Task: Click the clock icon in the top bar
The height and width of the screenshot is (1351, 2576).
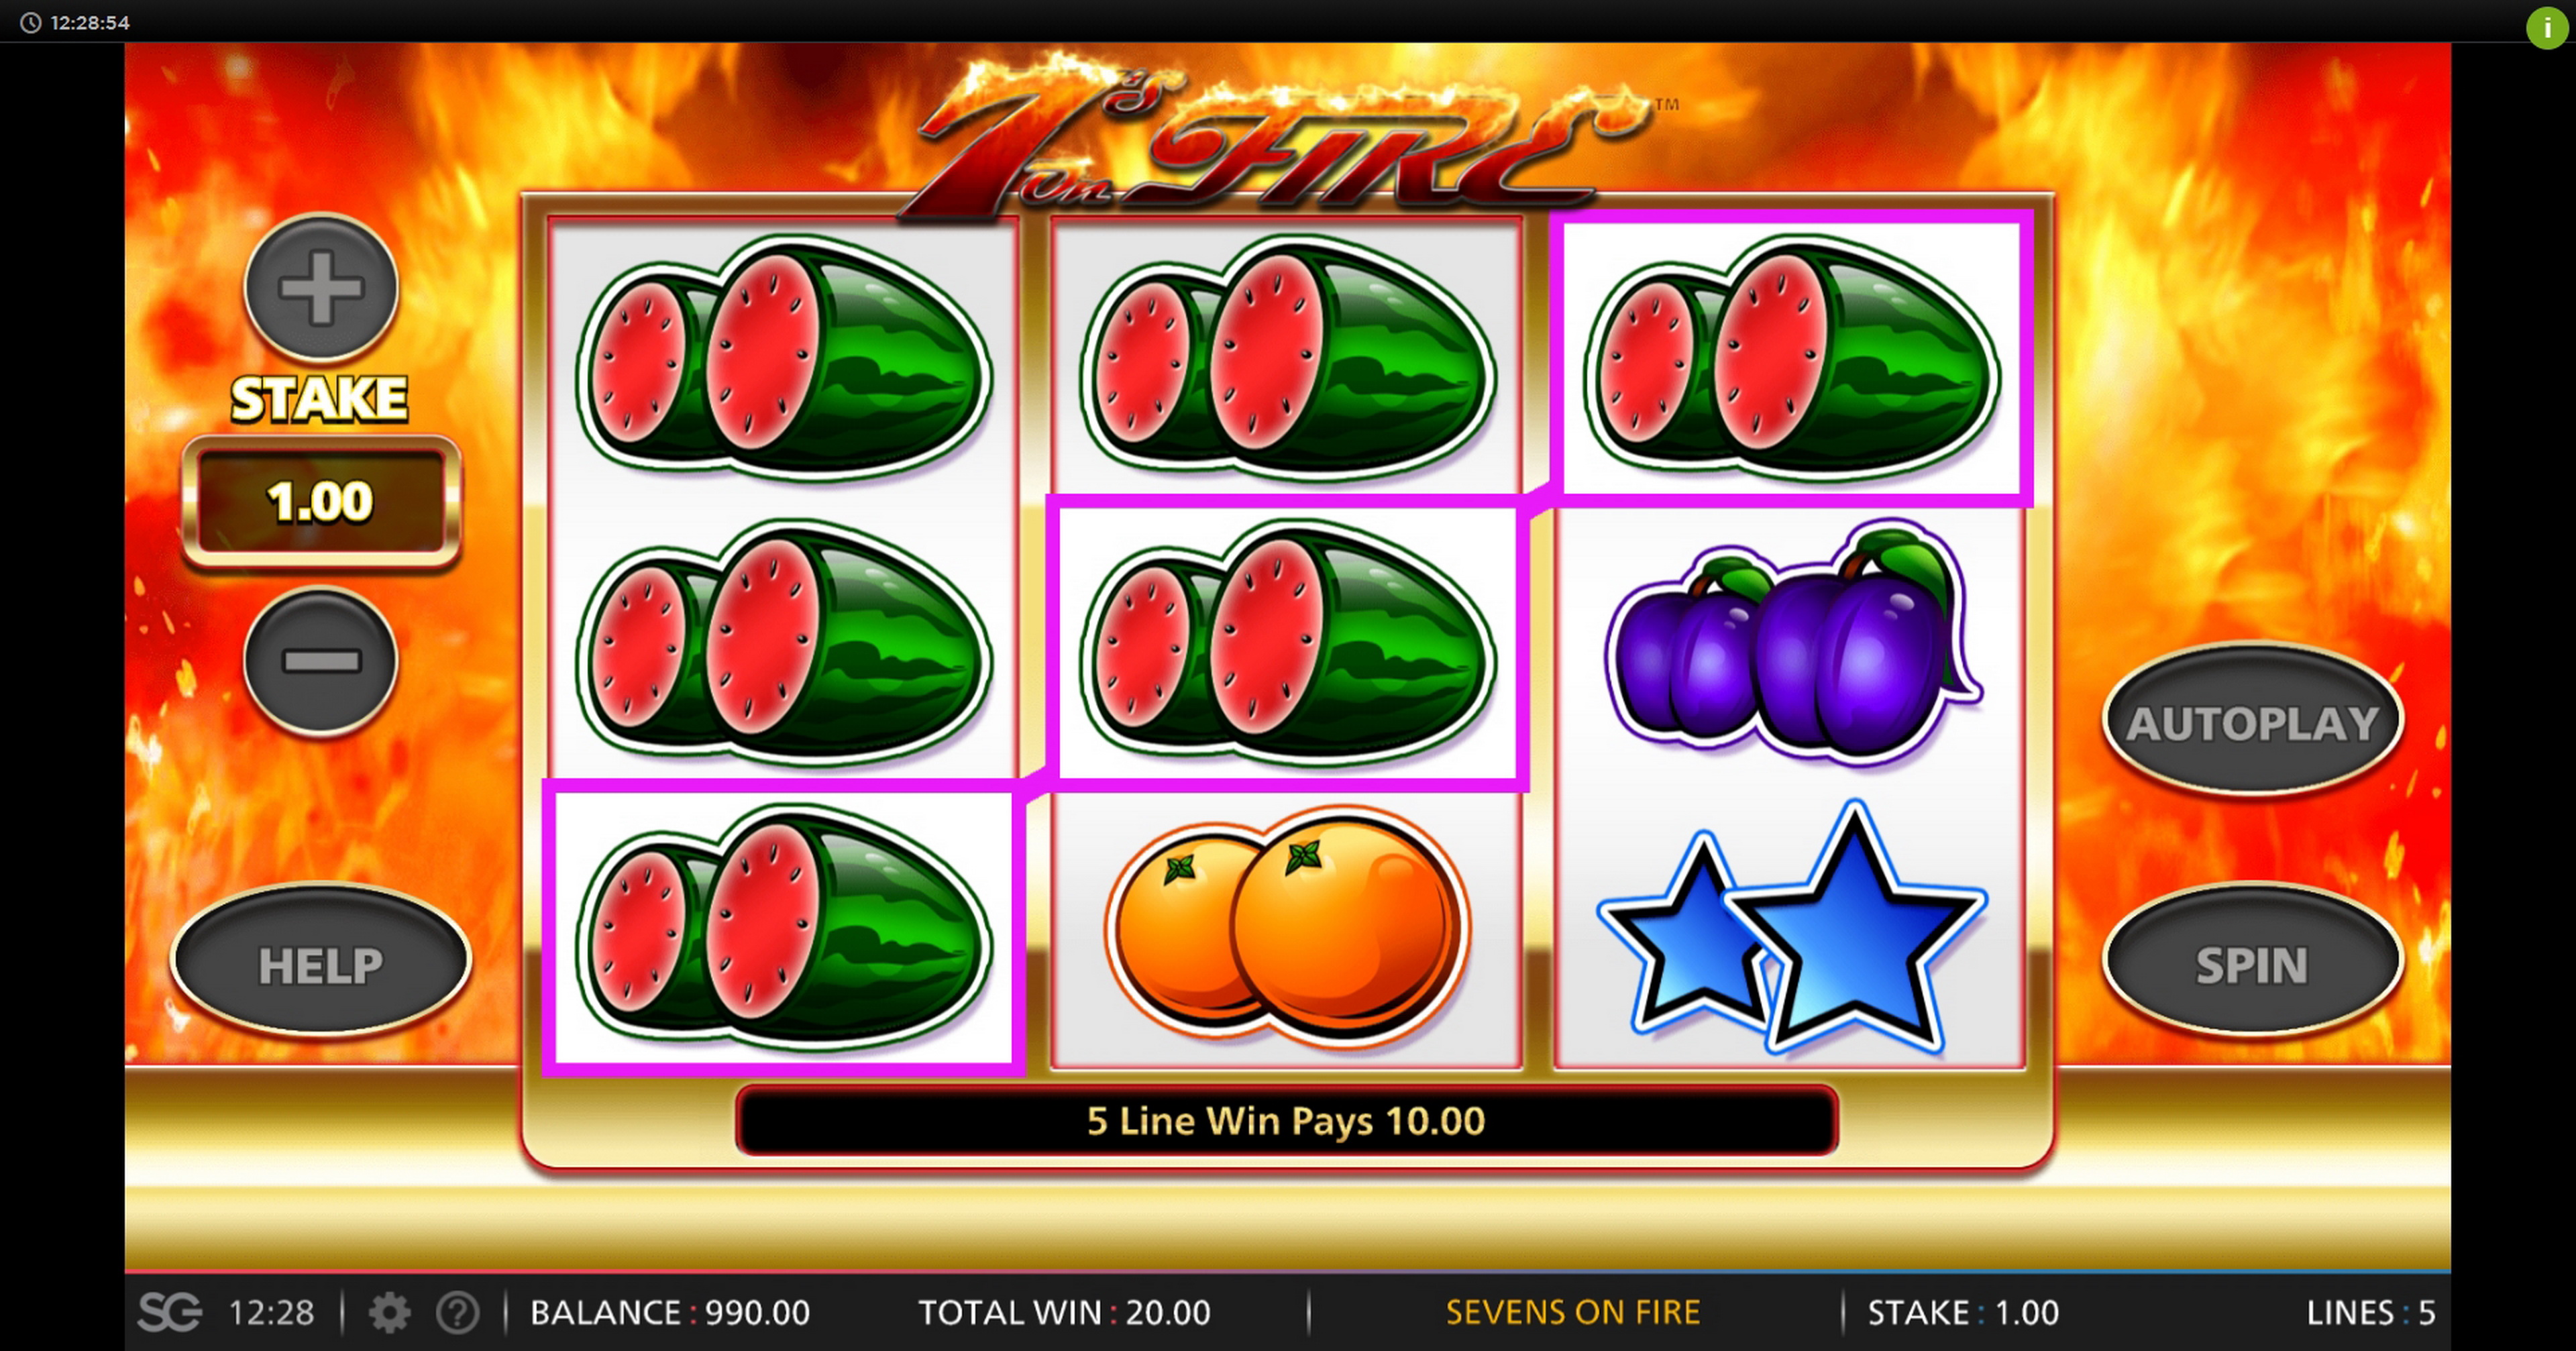Action: pyautogui.click(x=31, y=22)
